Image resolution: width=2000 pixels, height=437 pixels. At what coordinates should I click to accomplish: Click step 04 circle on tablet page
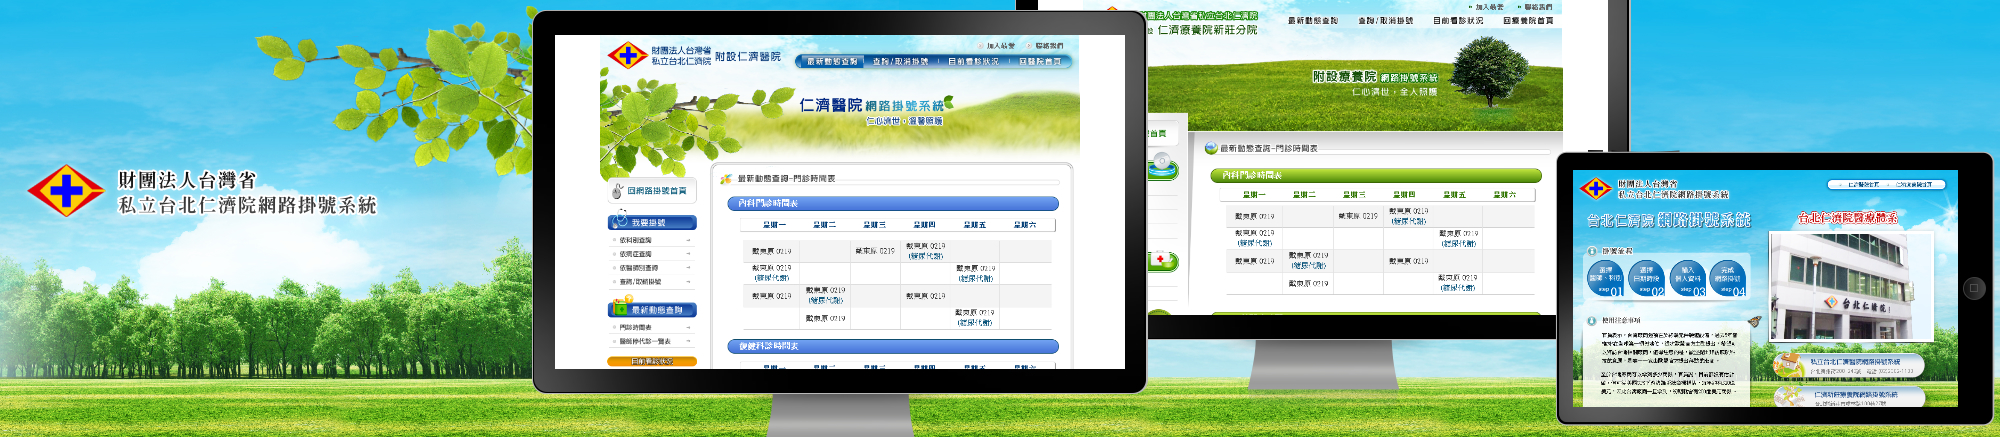1728,279
